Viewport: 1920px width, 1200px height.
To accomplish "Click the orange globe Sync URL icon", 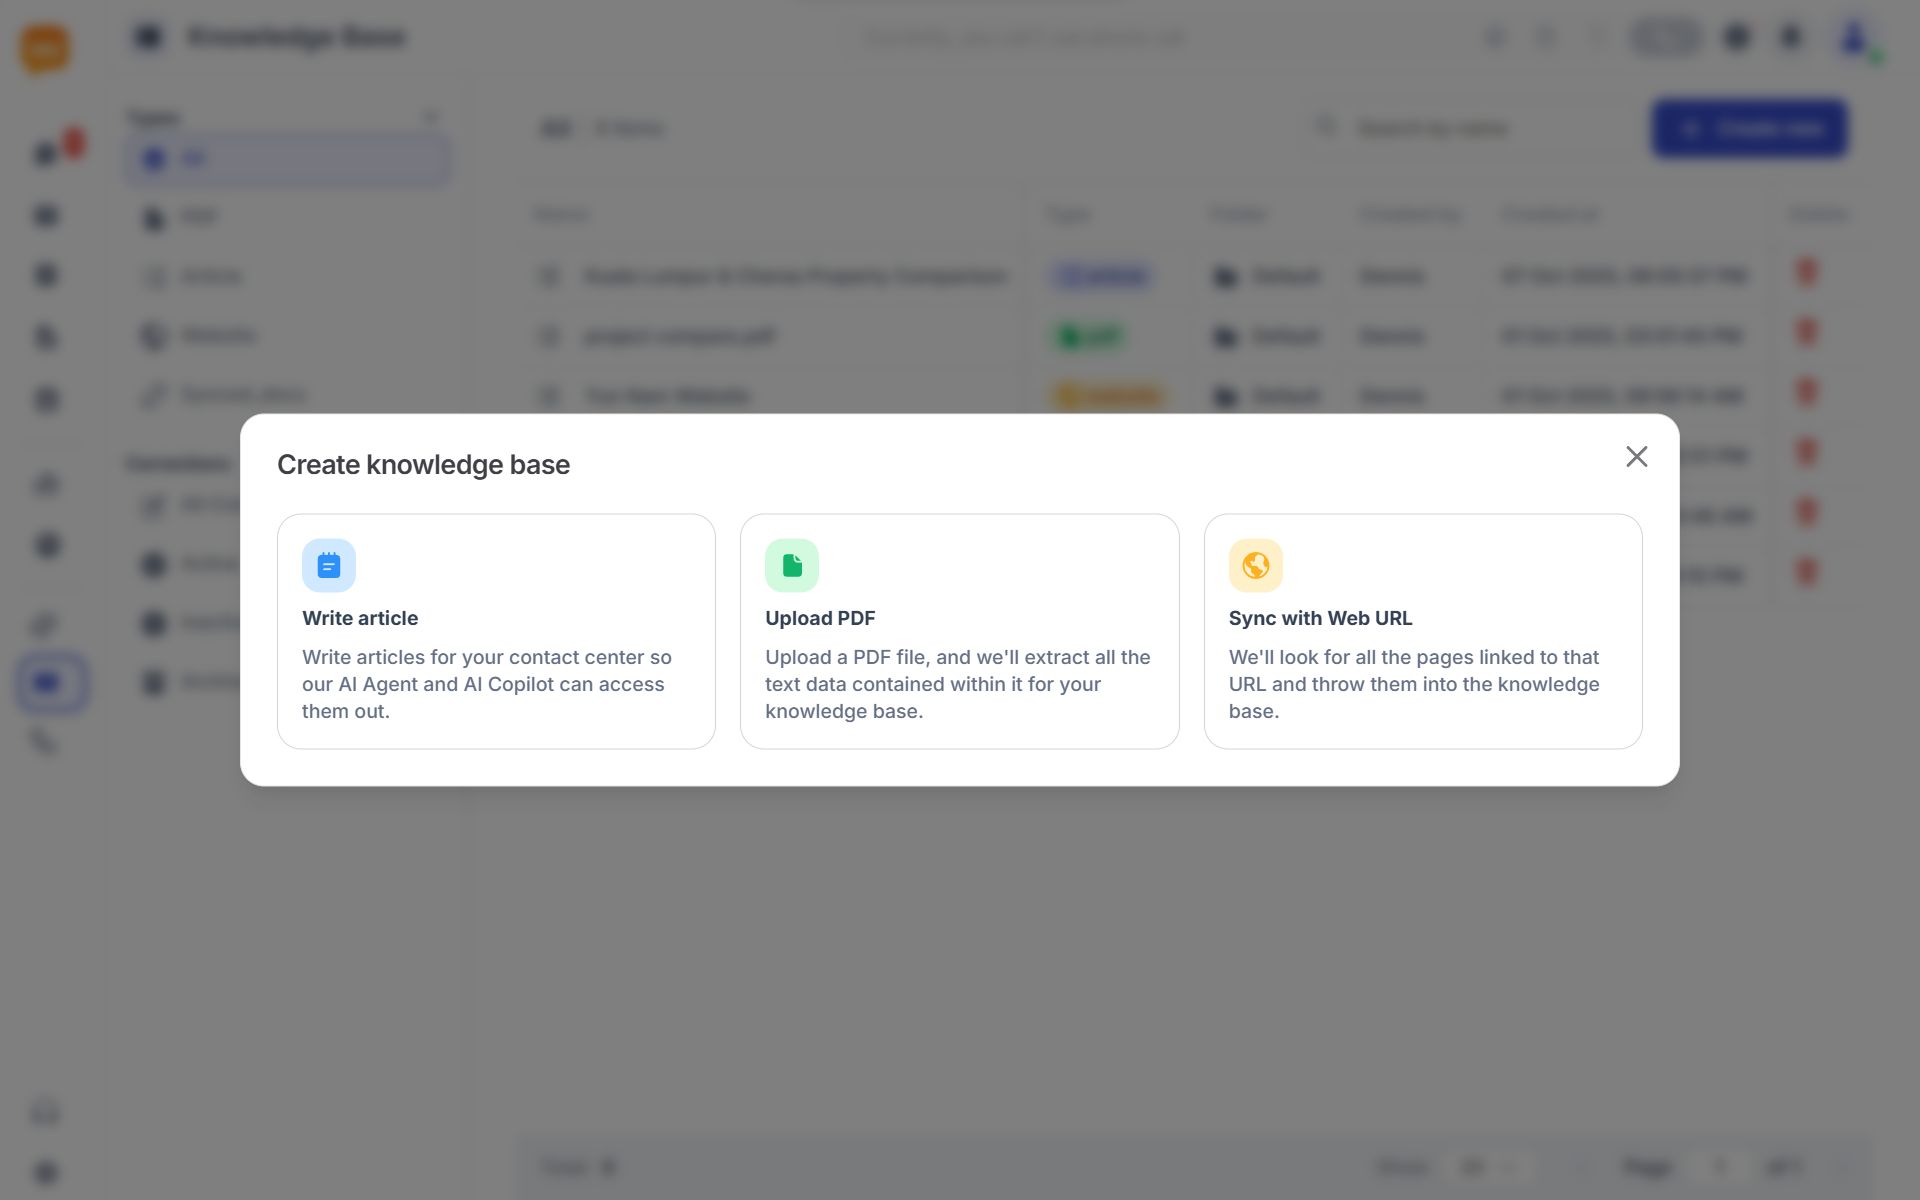I will [1255, 566].
